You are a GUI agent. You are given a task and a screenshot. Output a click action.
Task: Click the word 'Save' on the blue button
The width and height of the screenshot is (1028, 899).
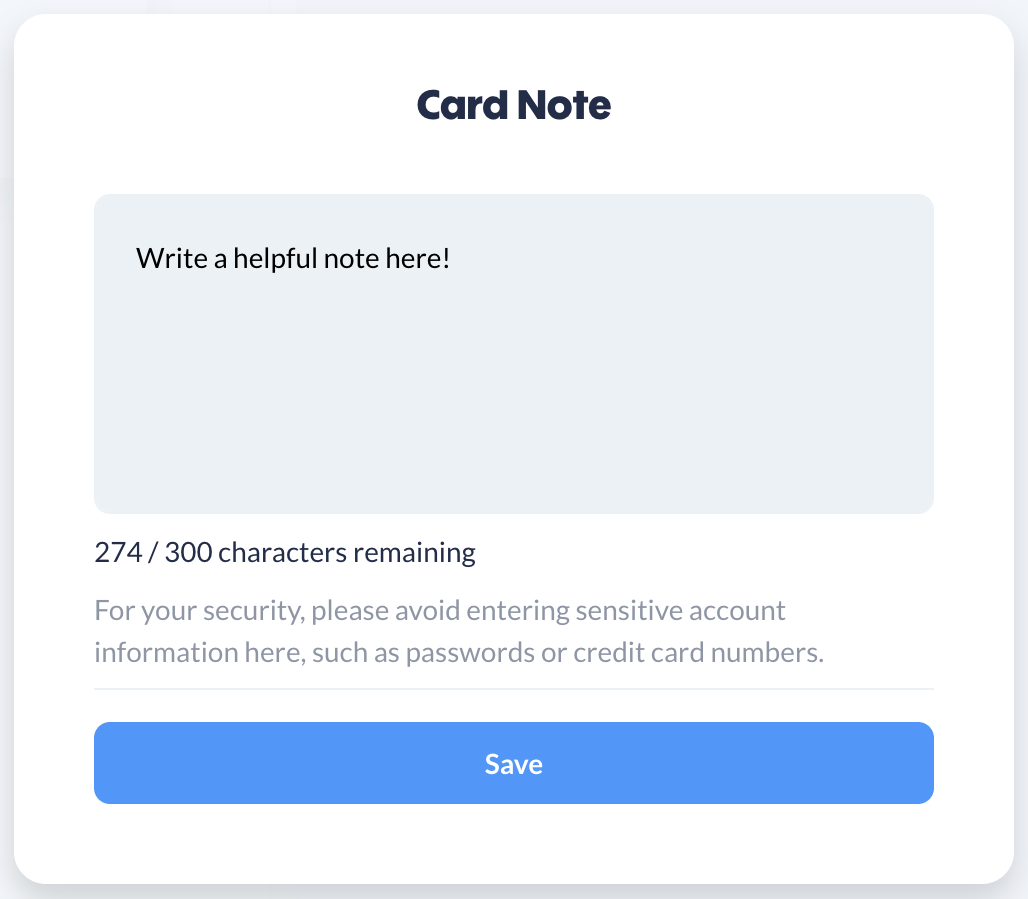pos(514,763)
